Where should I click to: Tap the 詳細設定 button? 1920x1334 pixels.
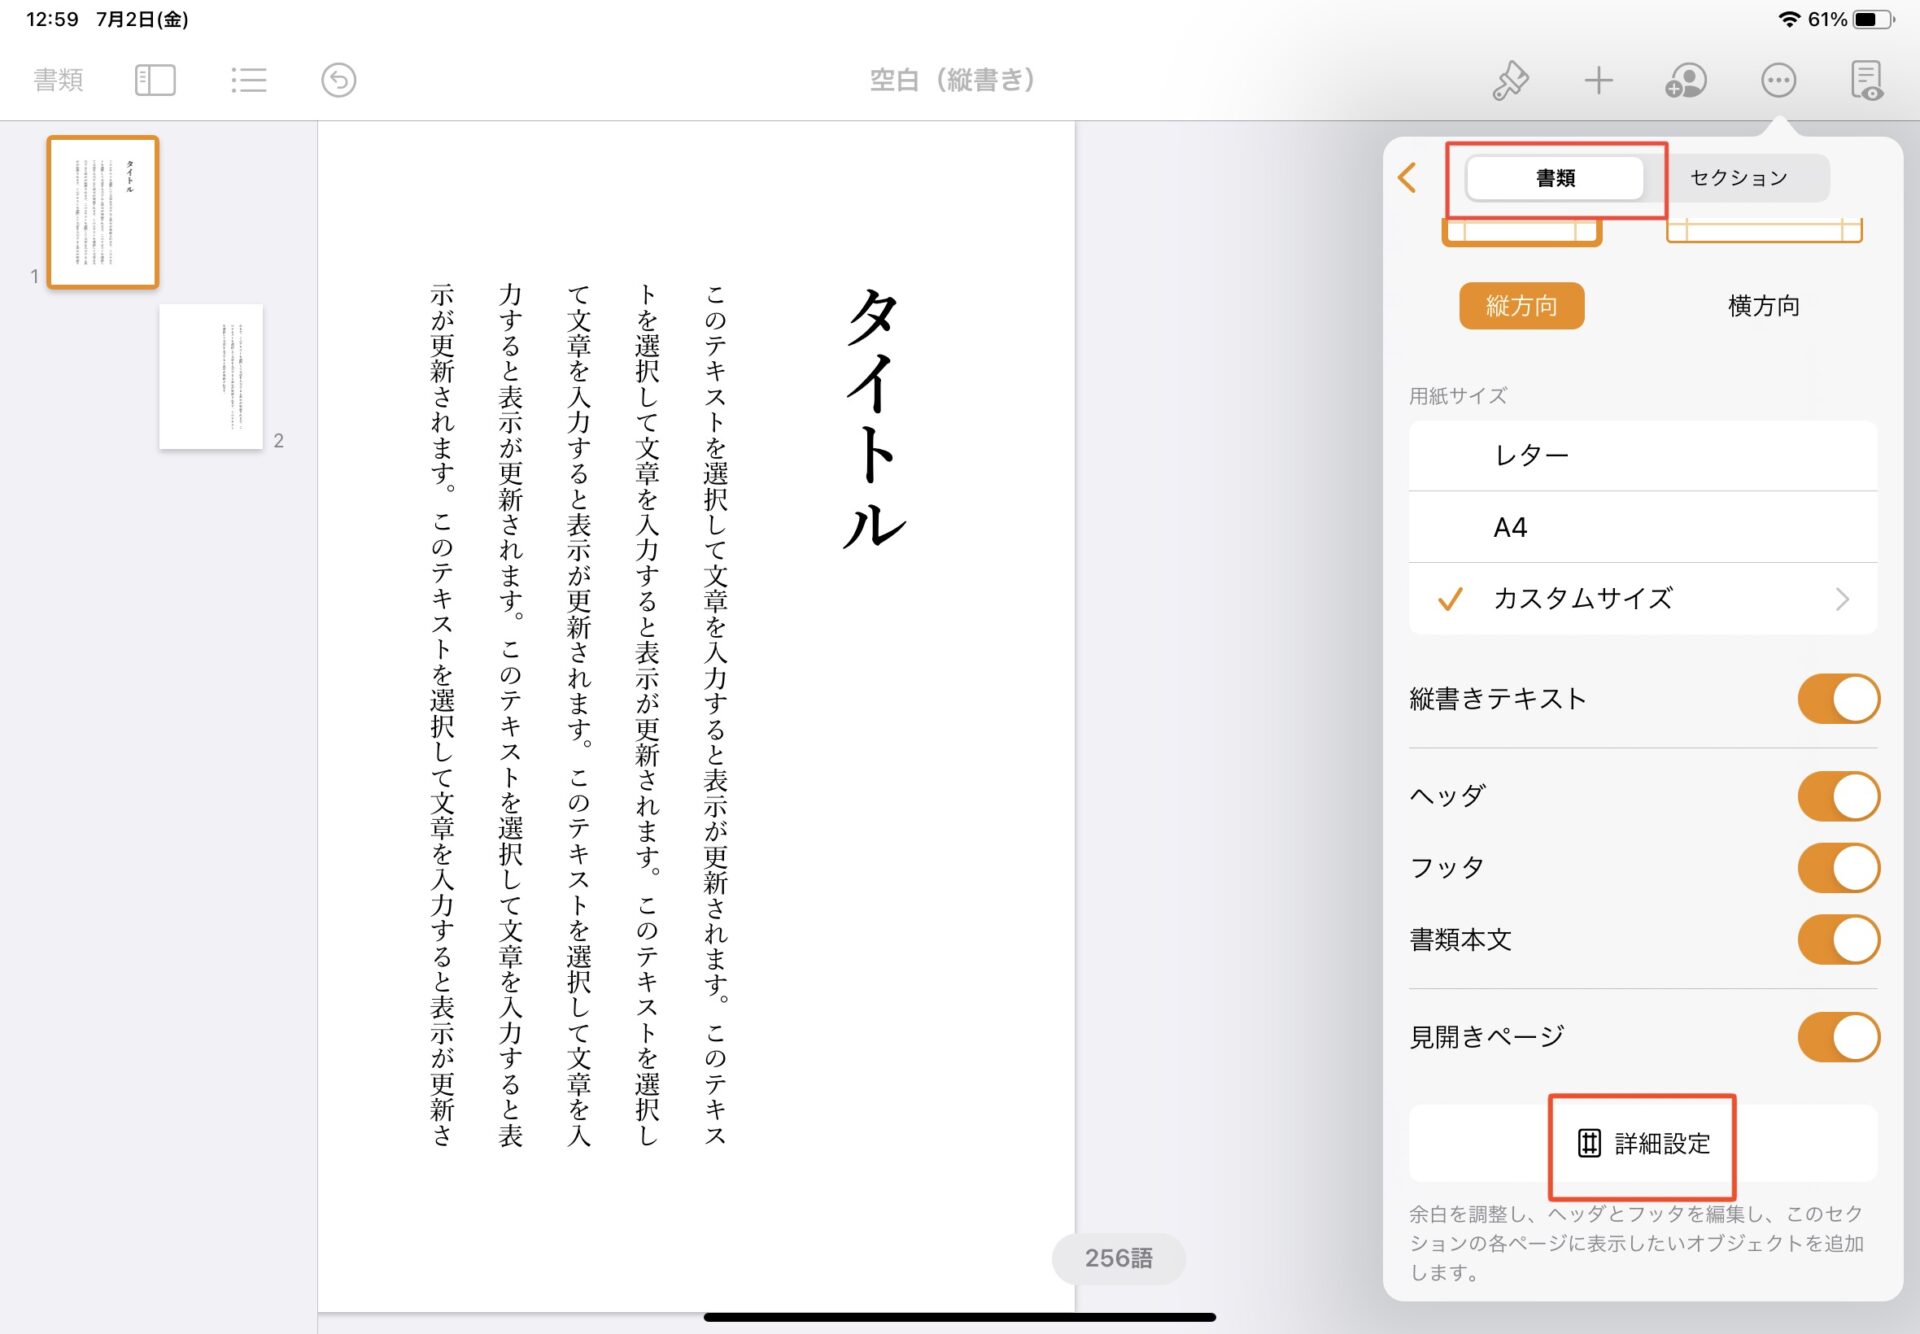[1643, 1143]
